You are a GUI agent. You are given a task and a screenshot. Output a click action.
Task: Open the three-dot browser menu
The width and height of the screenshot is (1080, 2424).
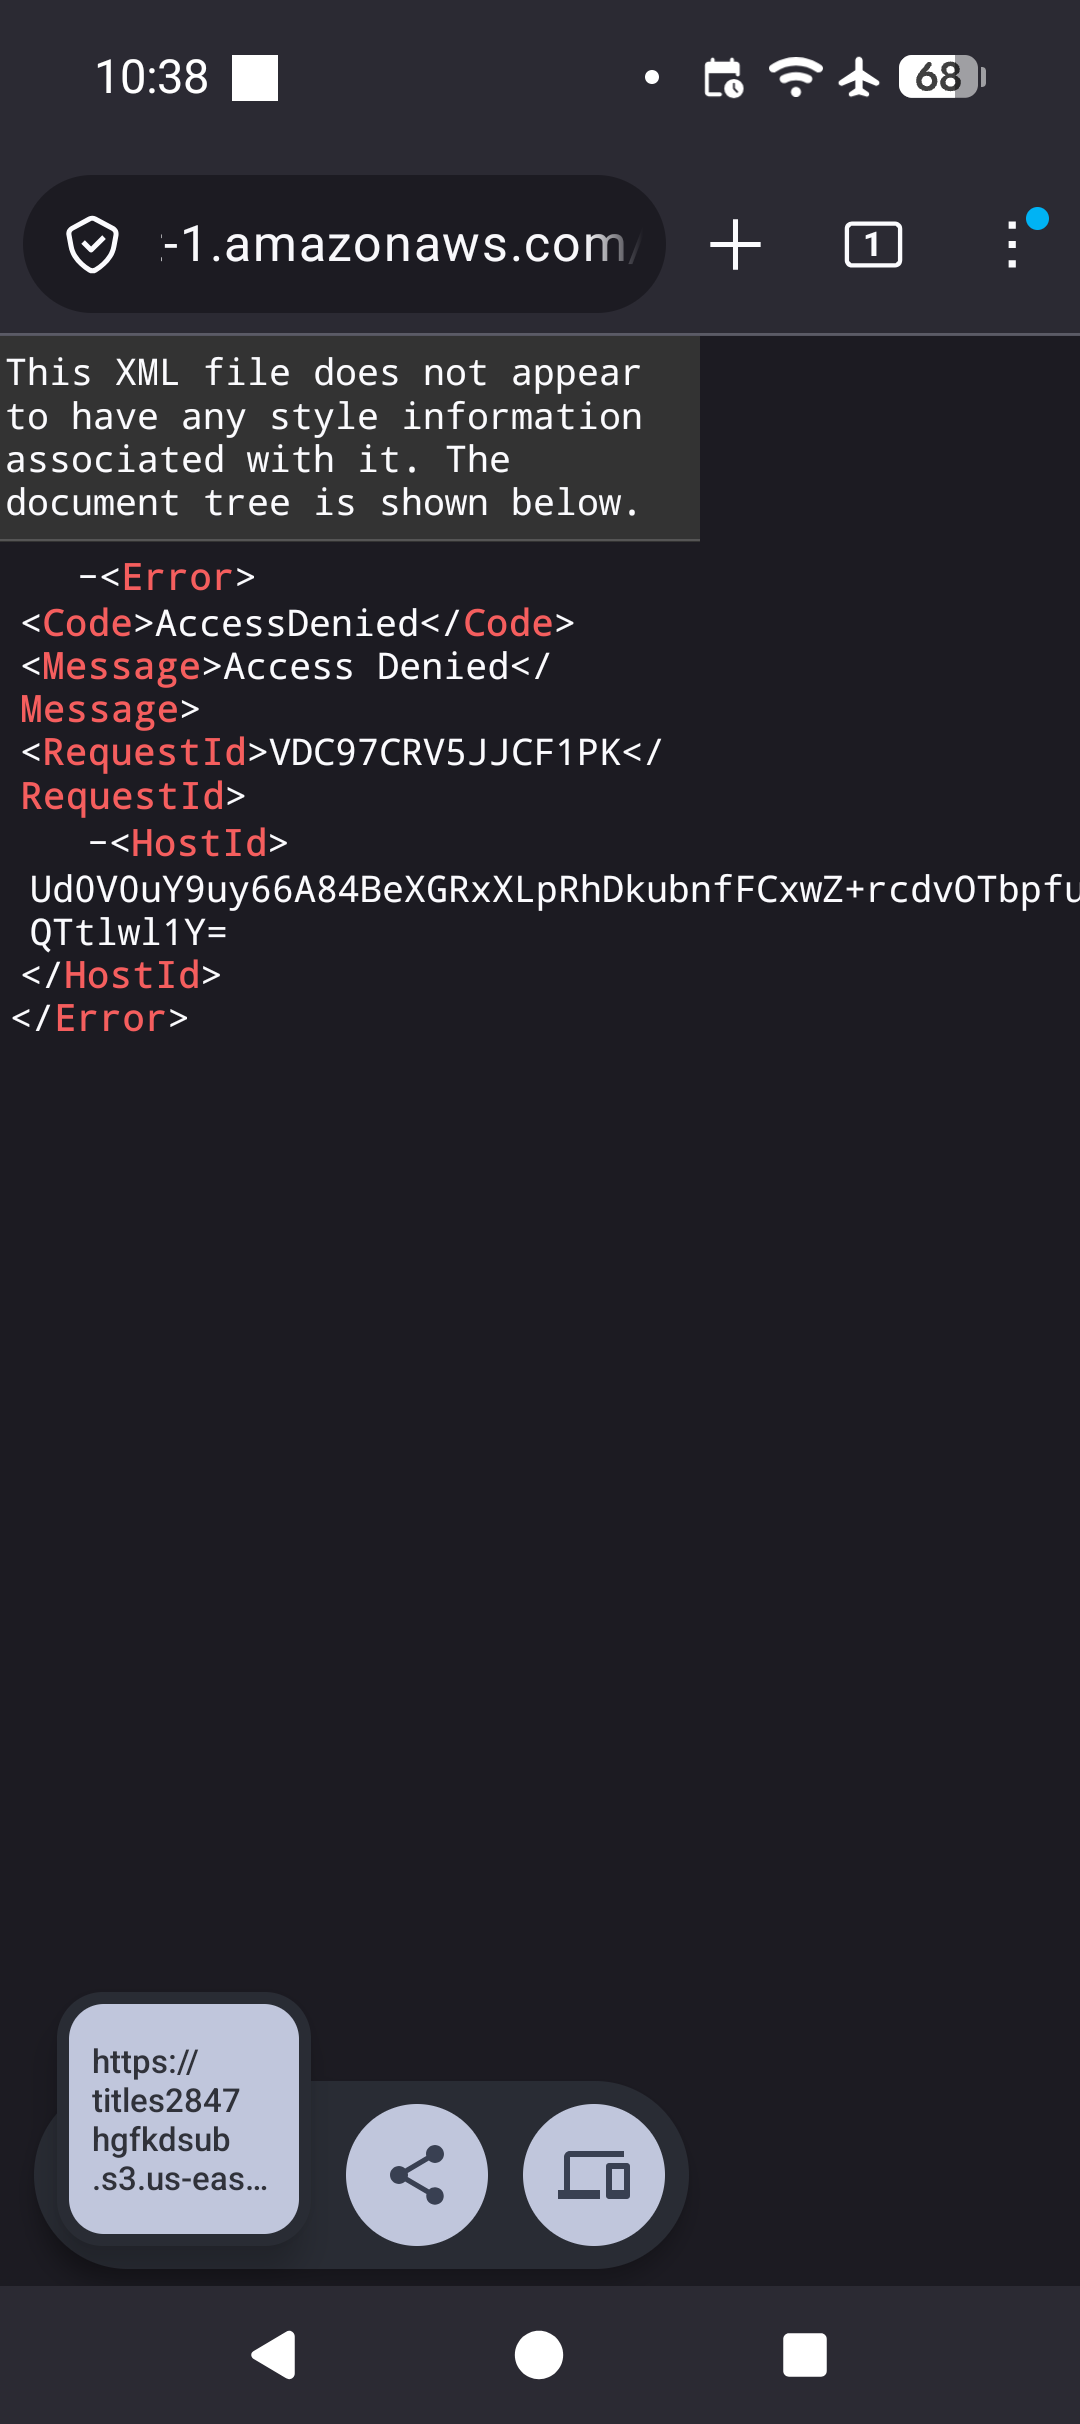pyautogui.click(x=1013, y=245)
